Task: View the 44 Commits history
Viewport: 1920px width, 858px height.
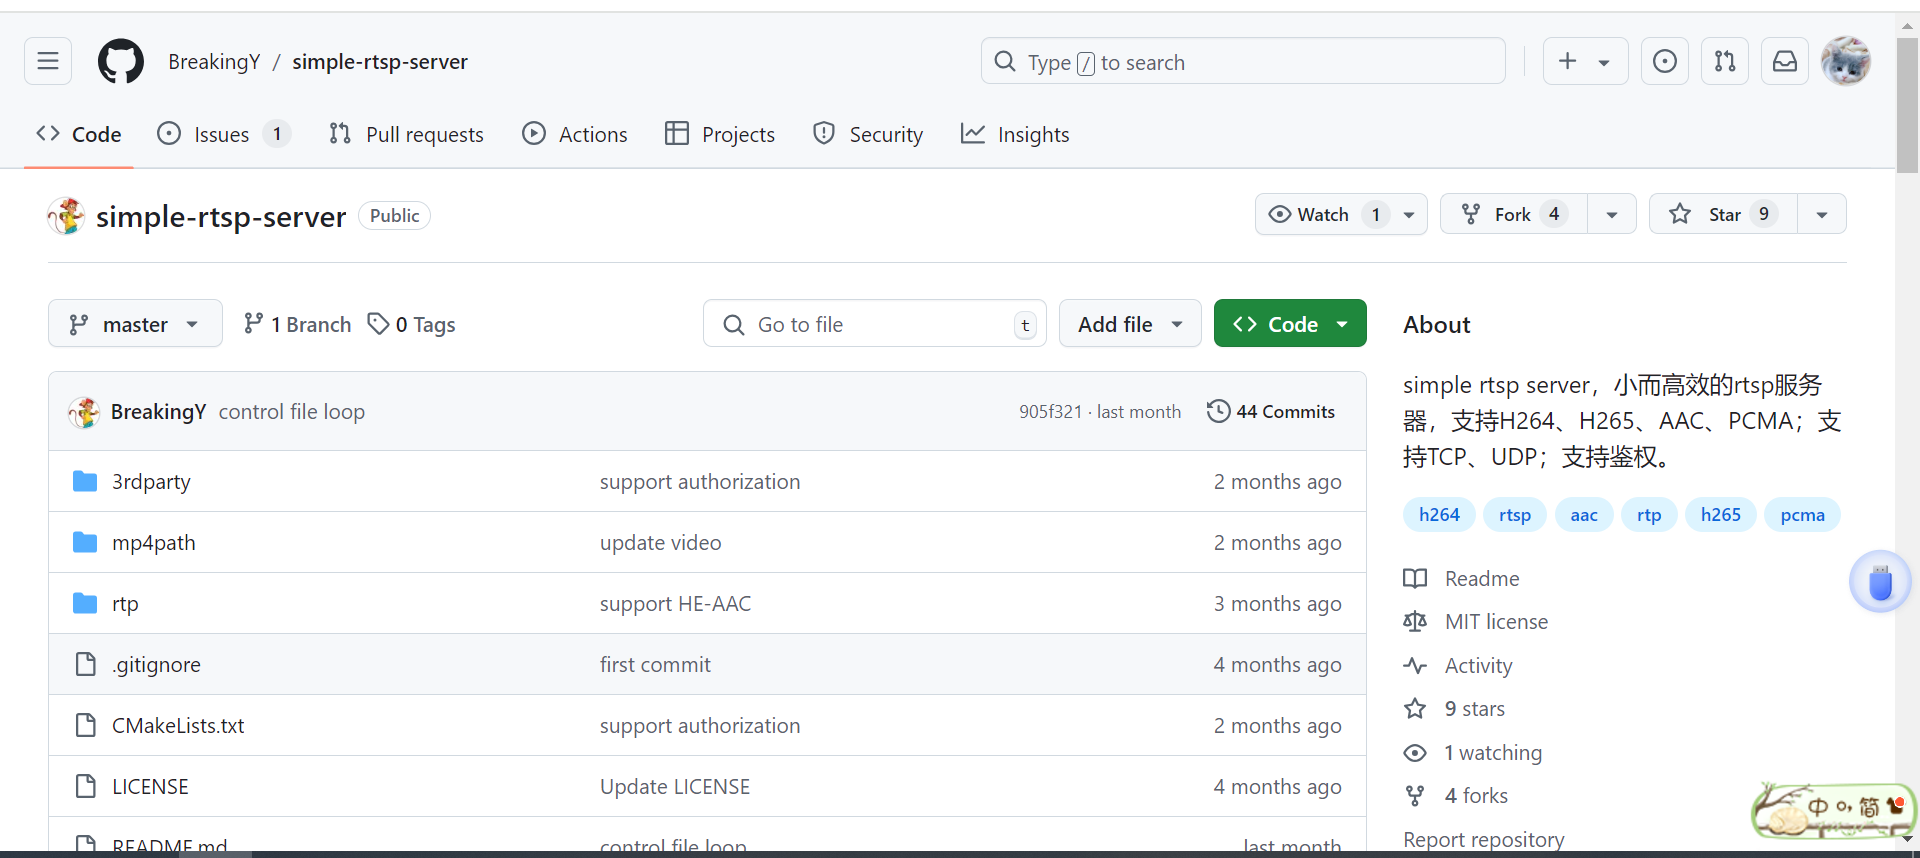Action: tap(1271, 412)
